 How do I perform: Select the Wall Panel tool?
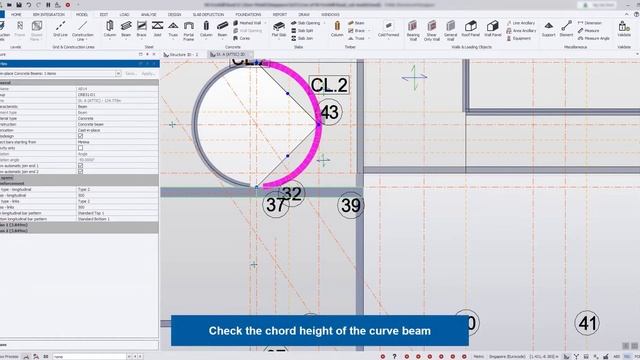coord(493,29)
